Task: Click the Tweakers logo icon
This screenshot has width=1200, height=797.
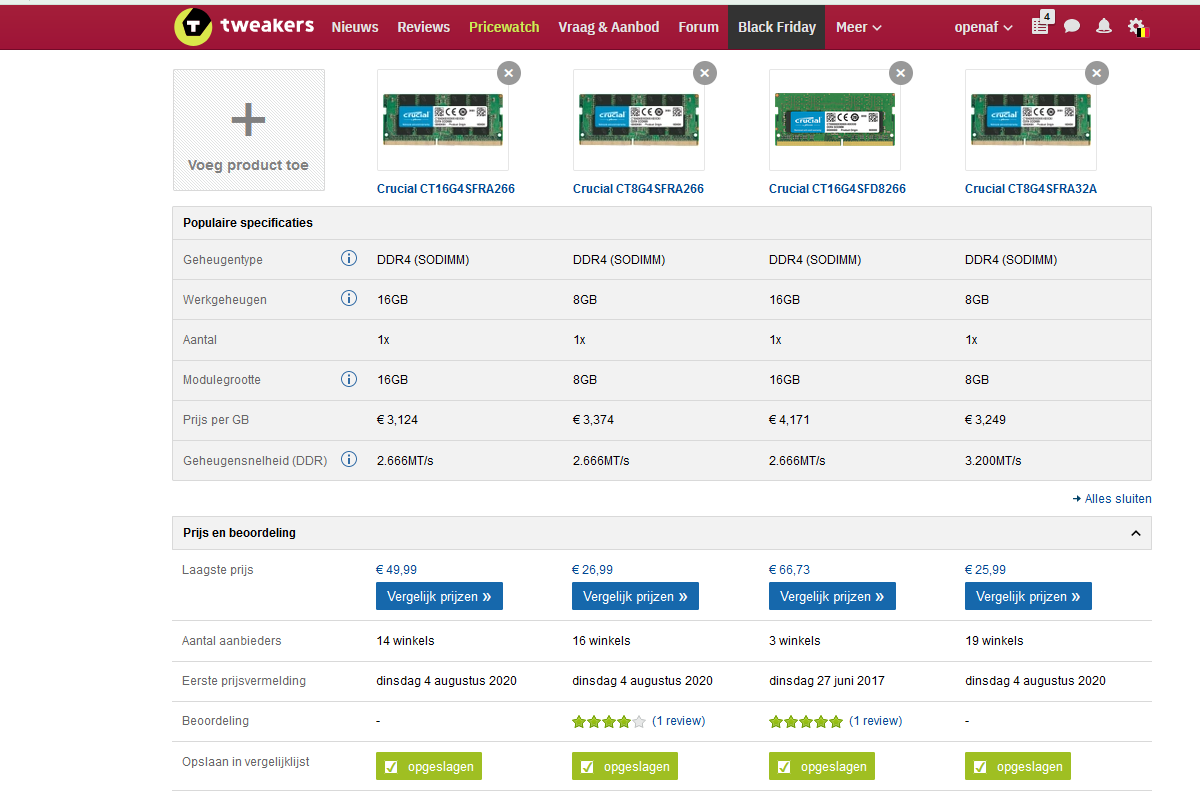Action: (193, 26)
